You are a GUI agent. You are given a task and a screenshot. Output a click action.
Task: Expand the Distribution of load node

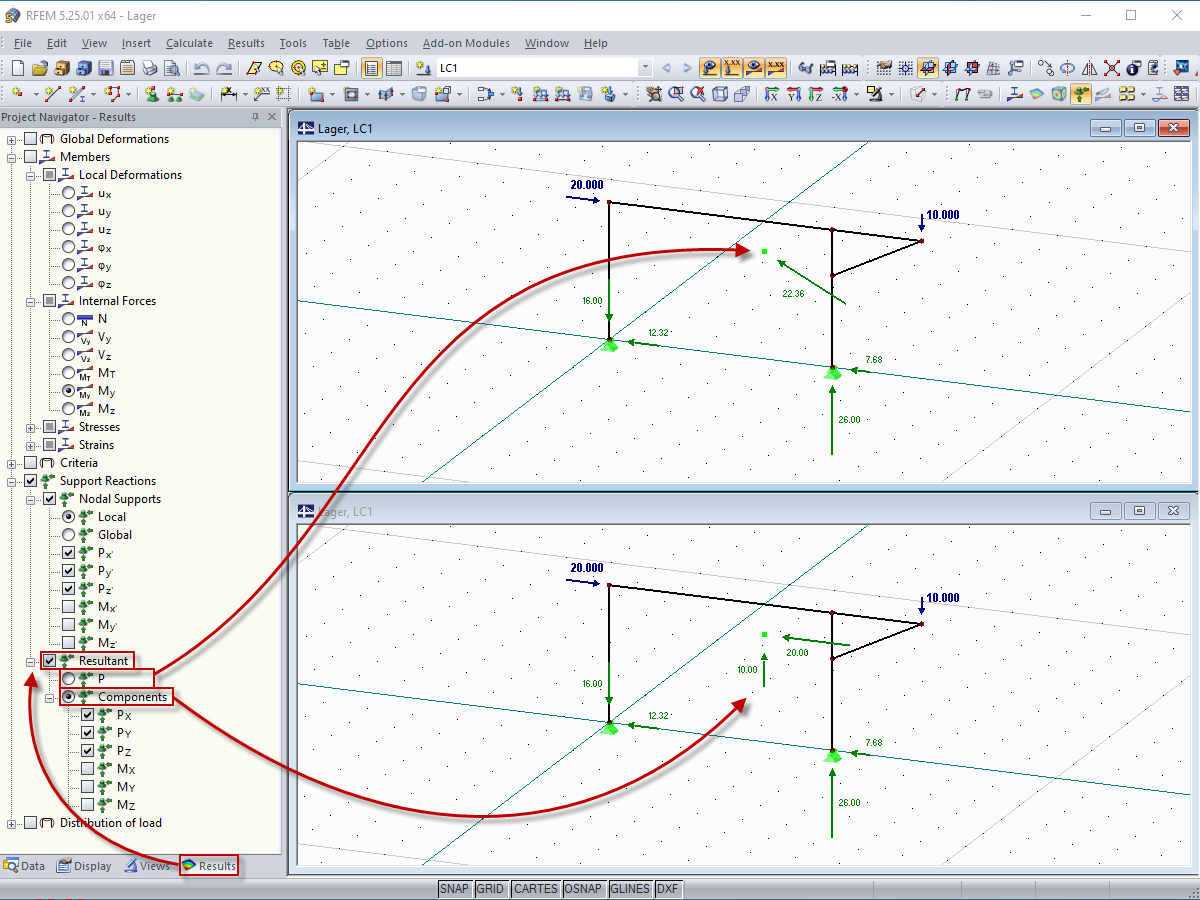coord(12,823)
